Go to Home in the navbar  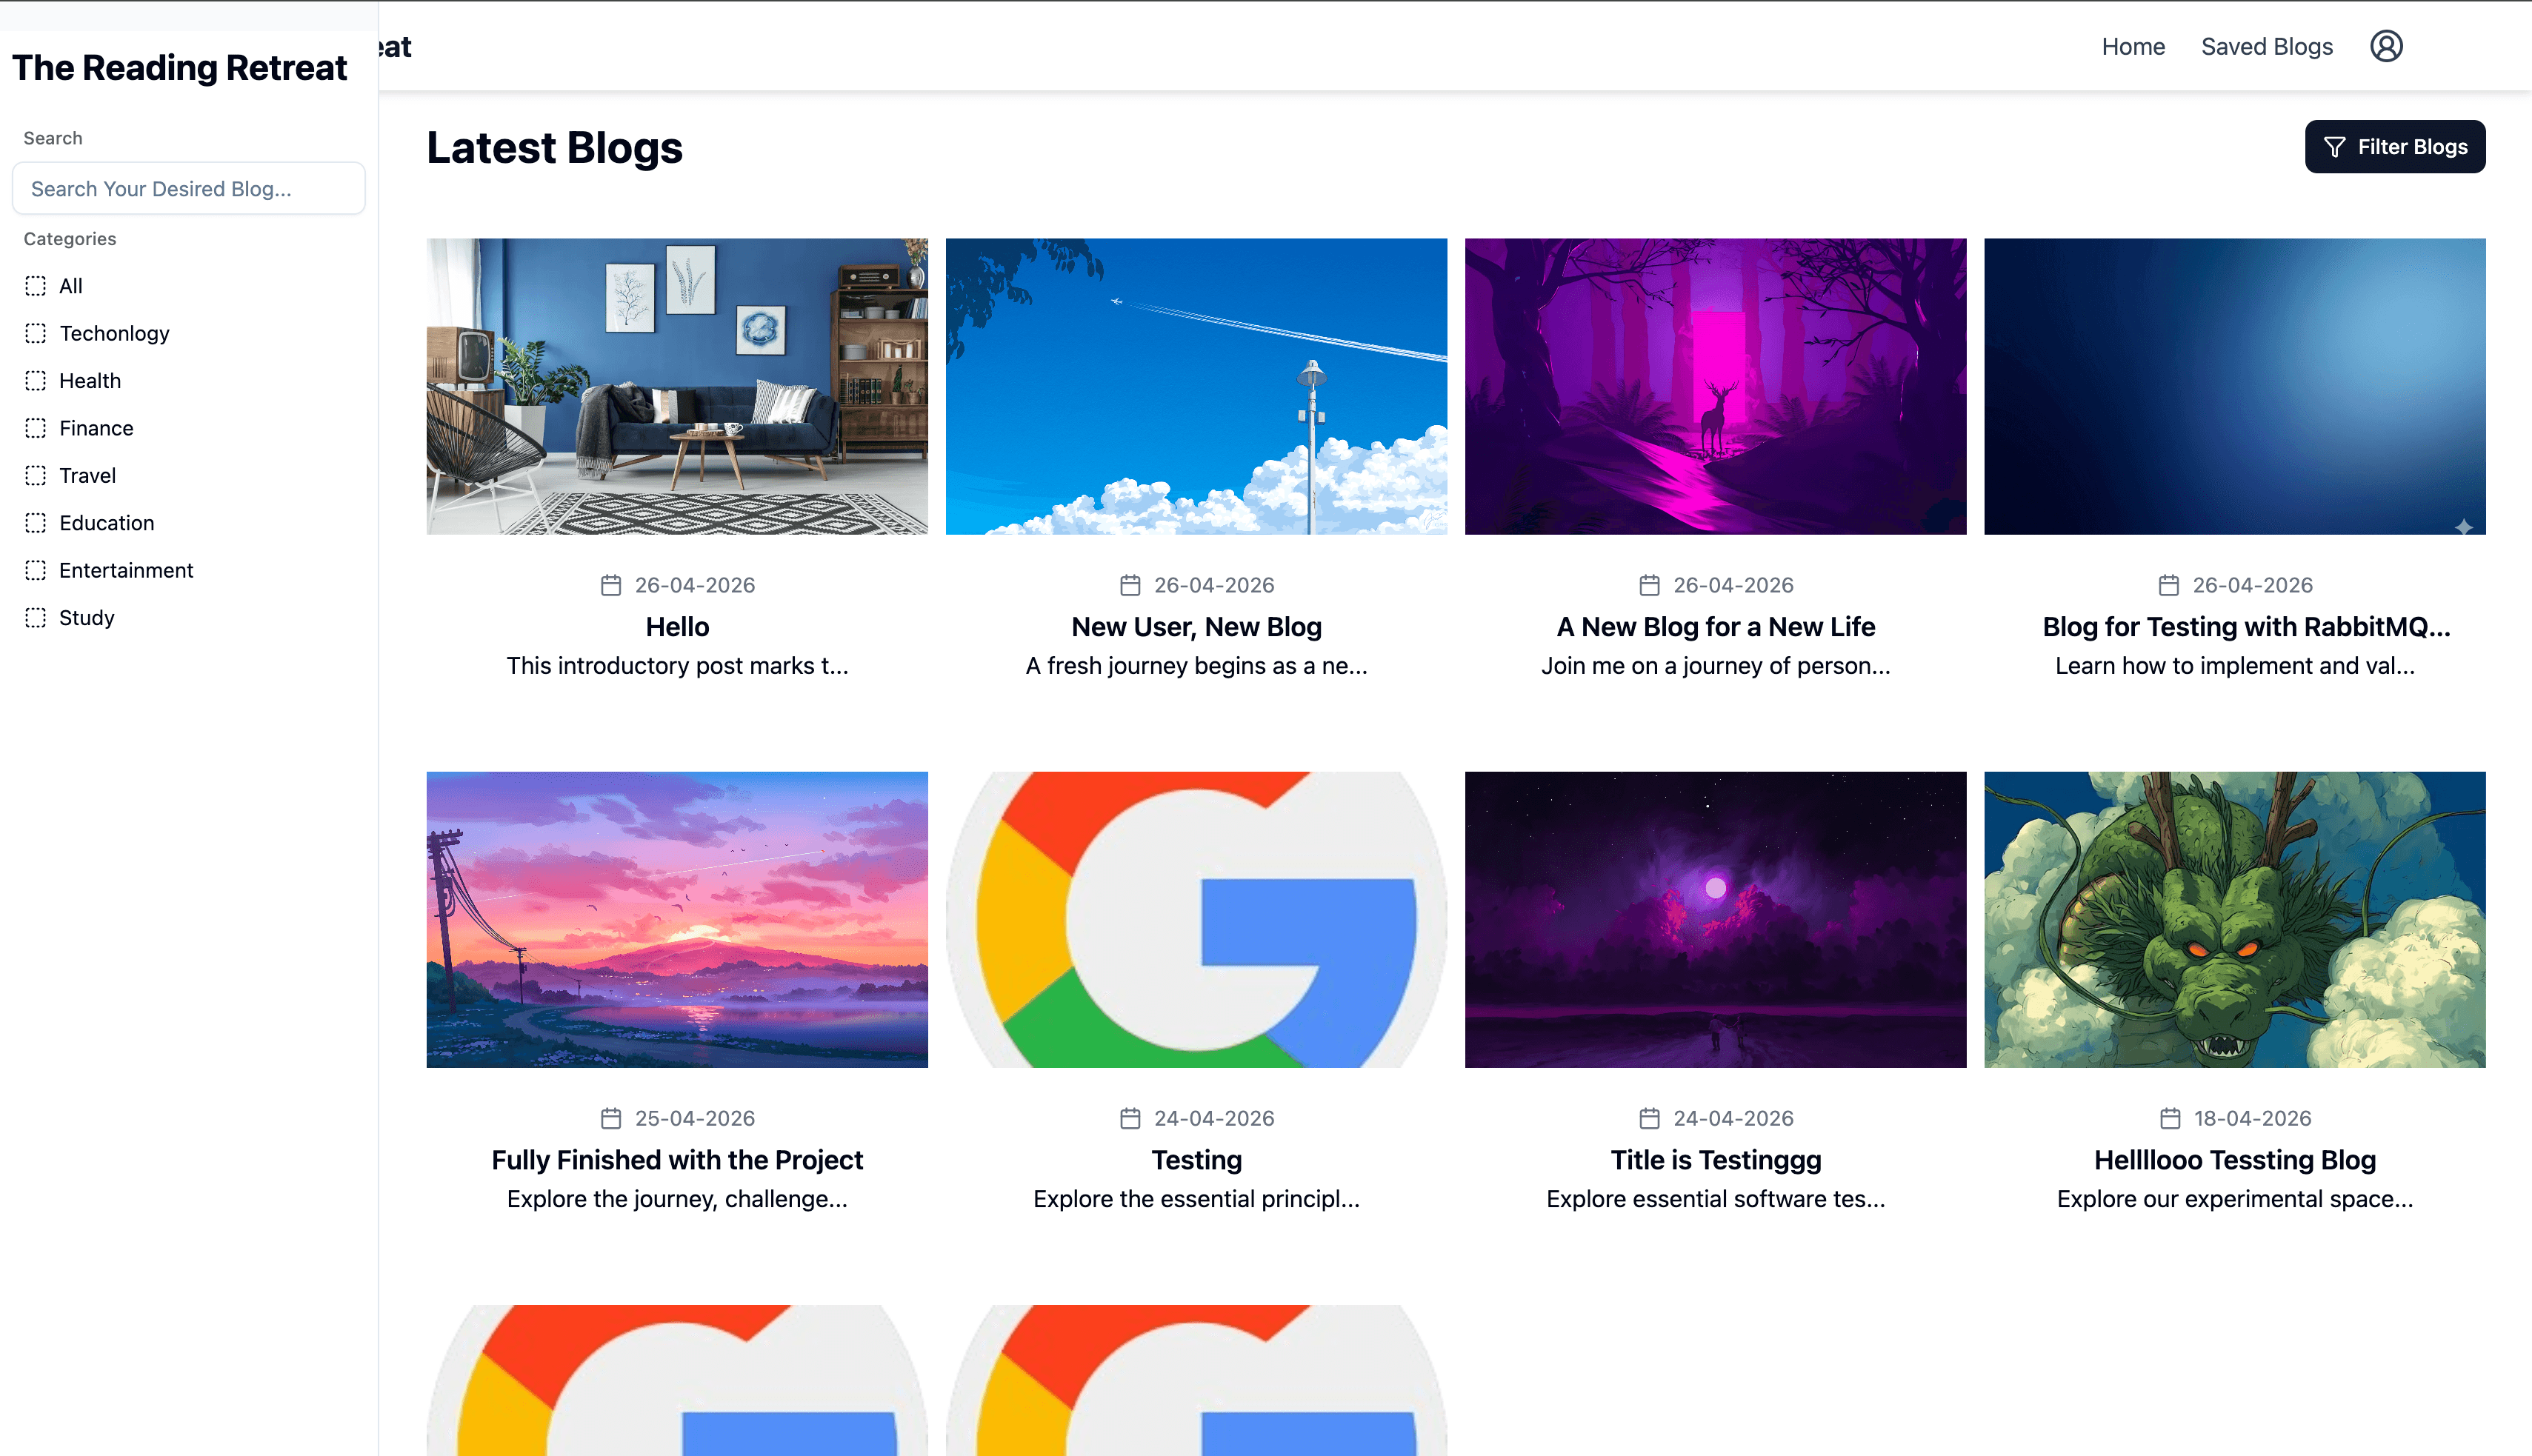tap(2133, 47)
